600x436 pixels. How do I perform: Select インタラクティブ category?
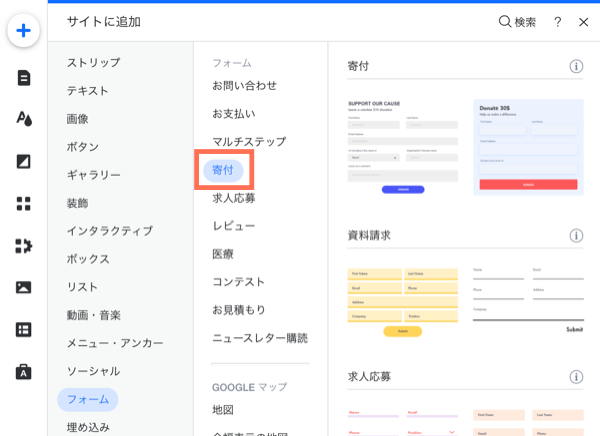tap(110, 231)
